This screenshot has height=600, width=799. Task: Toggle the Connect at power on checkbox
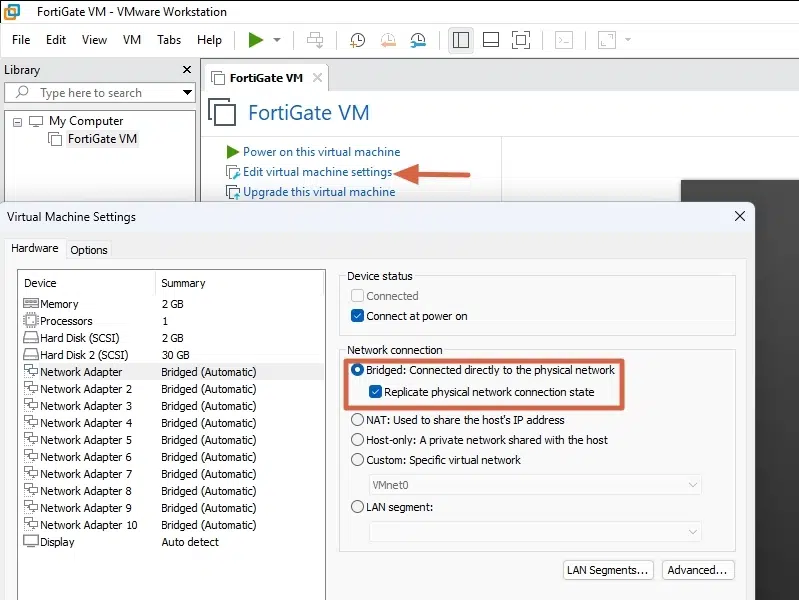pyautogui.click(x=358, y=316)
